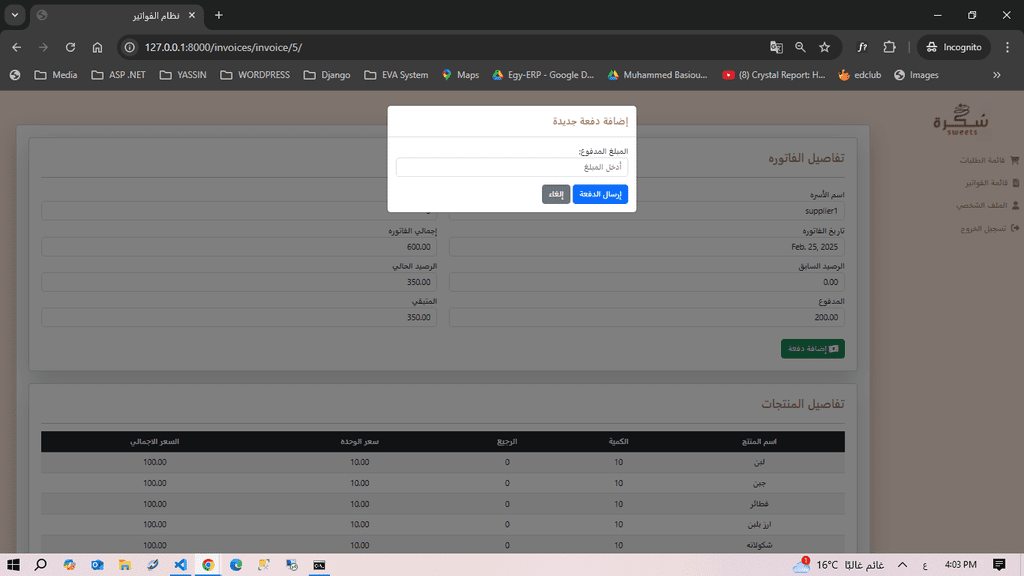Screen dimensions: 1024x576
Task: Click the green add payment button
Action: [812, 349]
